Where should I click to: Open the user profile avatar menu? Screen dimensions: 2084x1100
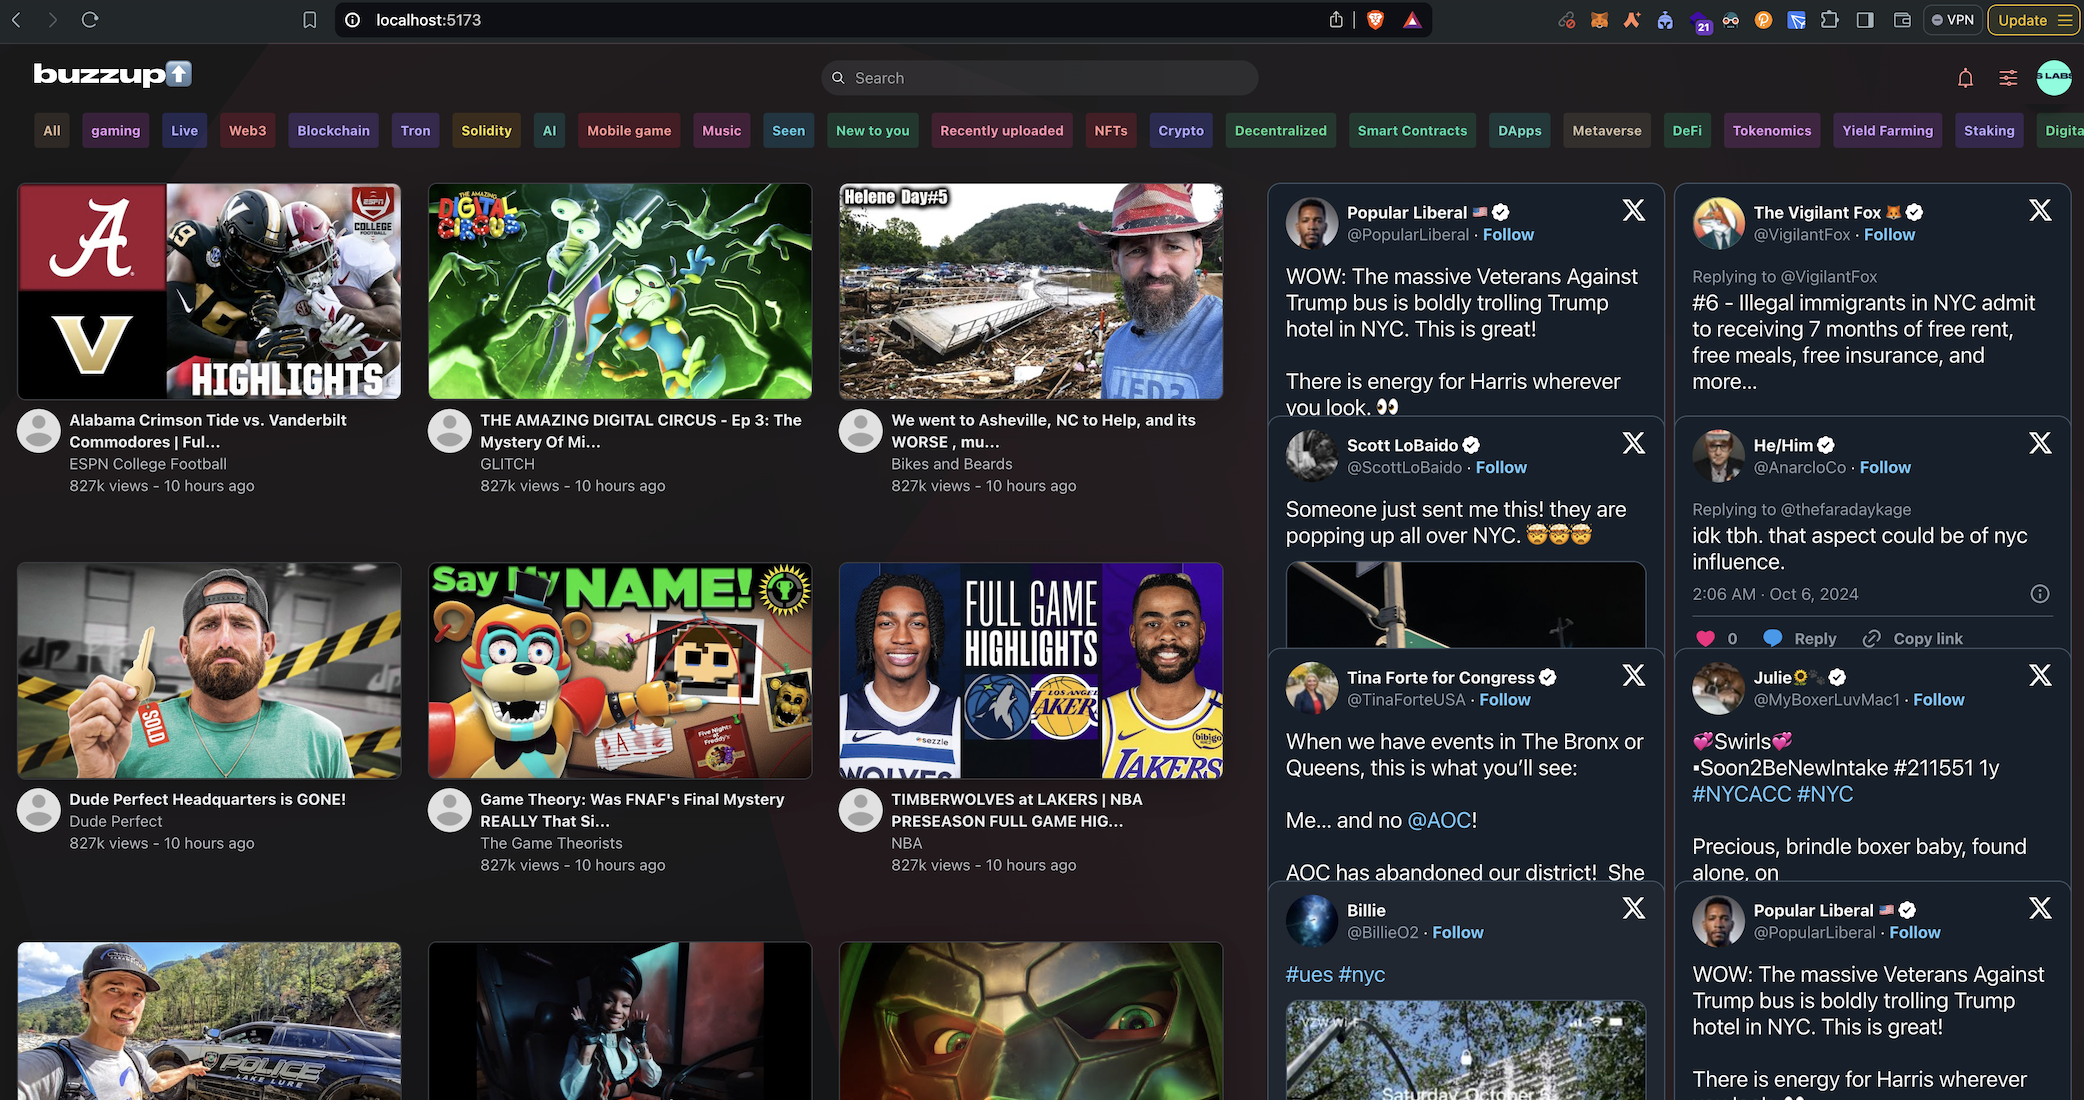point(2054,77)
